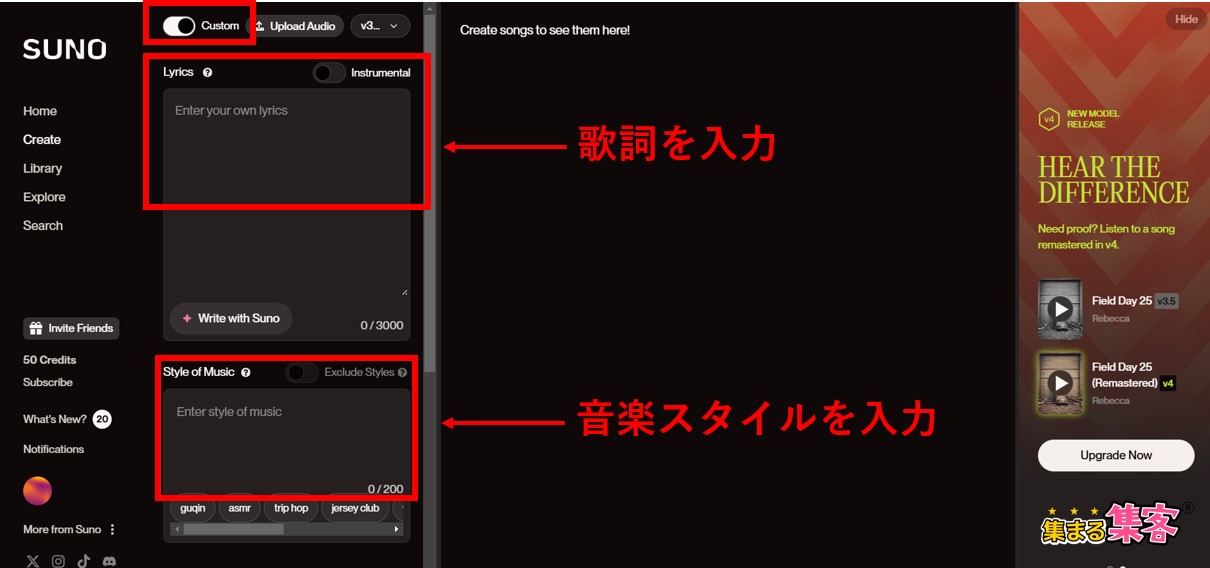Click the HEAR THE DIFFERENCE headline
The height and width of the screenshot is (568, 1210).
[1114, 180]
